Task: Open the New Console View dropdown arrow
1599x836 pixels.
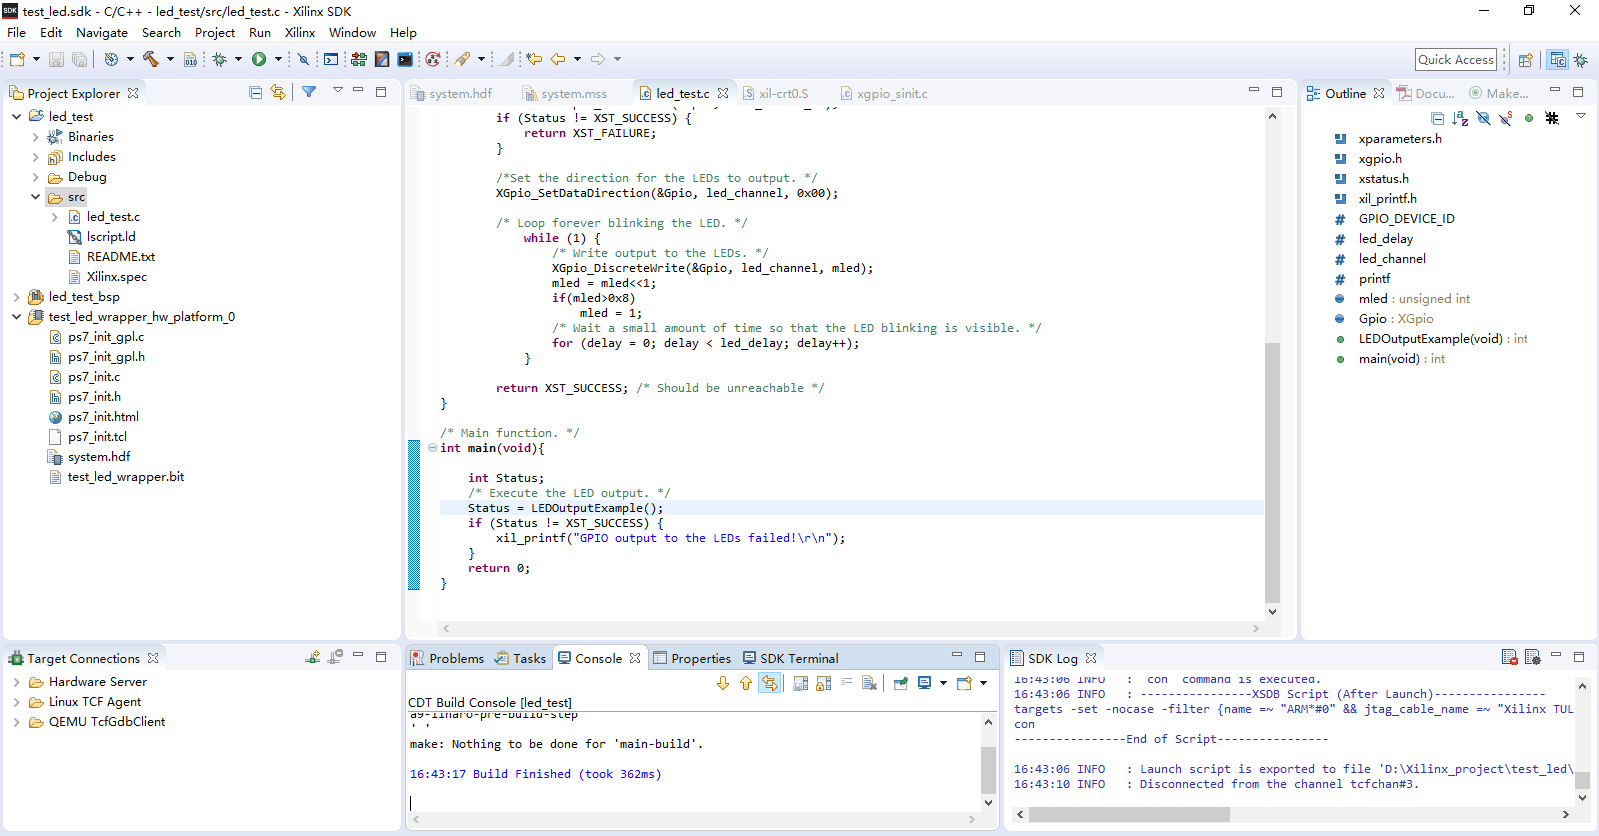Action: click(x=984, y=683)
